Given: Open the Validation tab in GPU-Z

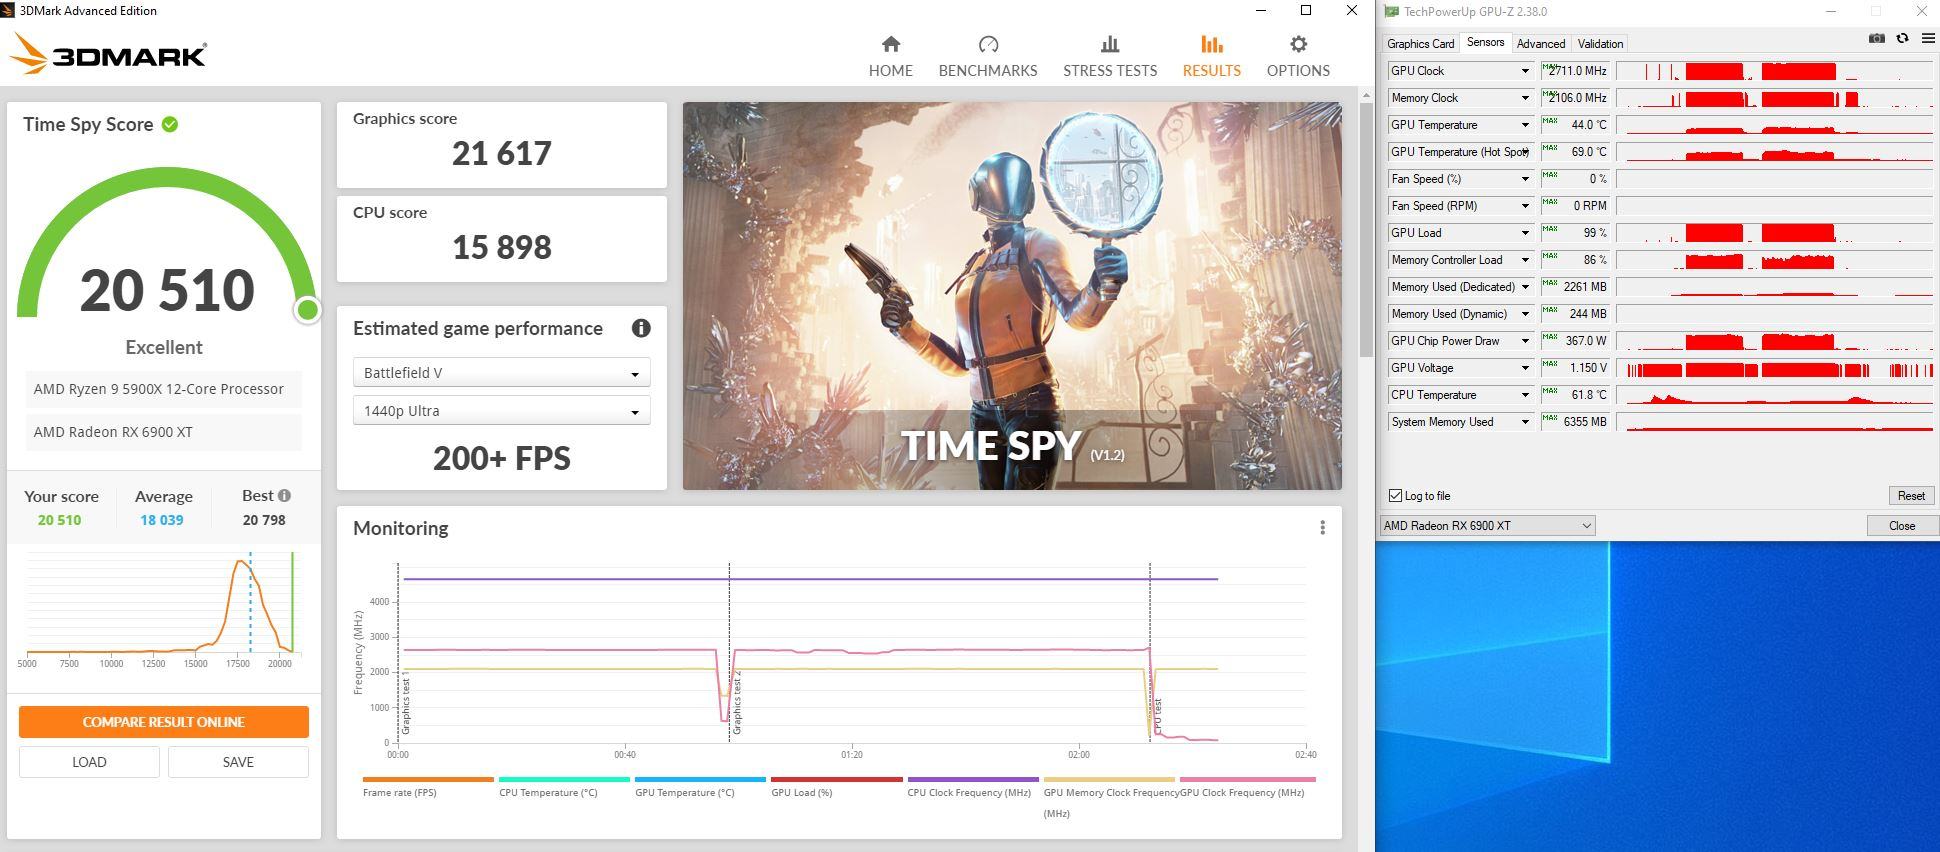Looking at the screenshot, I should click(x=1600, y=43).
